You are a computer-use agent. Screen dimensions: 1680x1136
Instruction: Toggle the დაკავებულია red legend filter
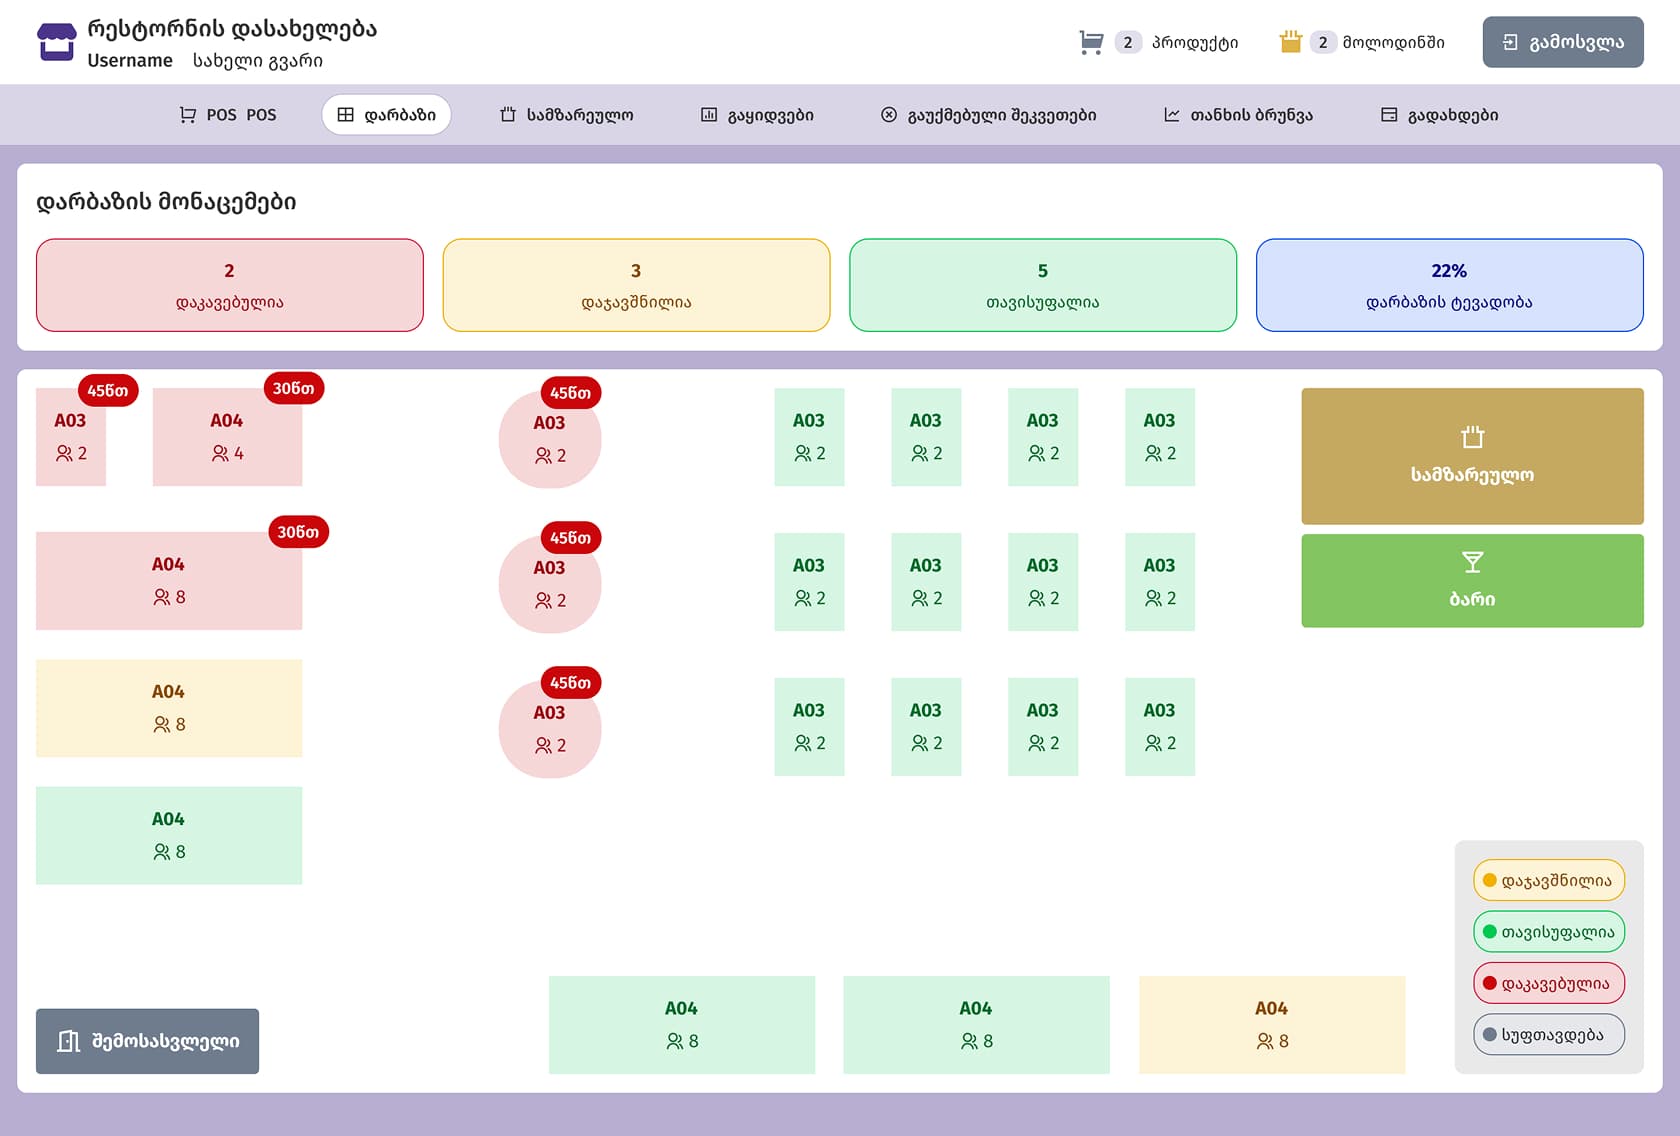pyautogui.click(x=1548, y=983)
